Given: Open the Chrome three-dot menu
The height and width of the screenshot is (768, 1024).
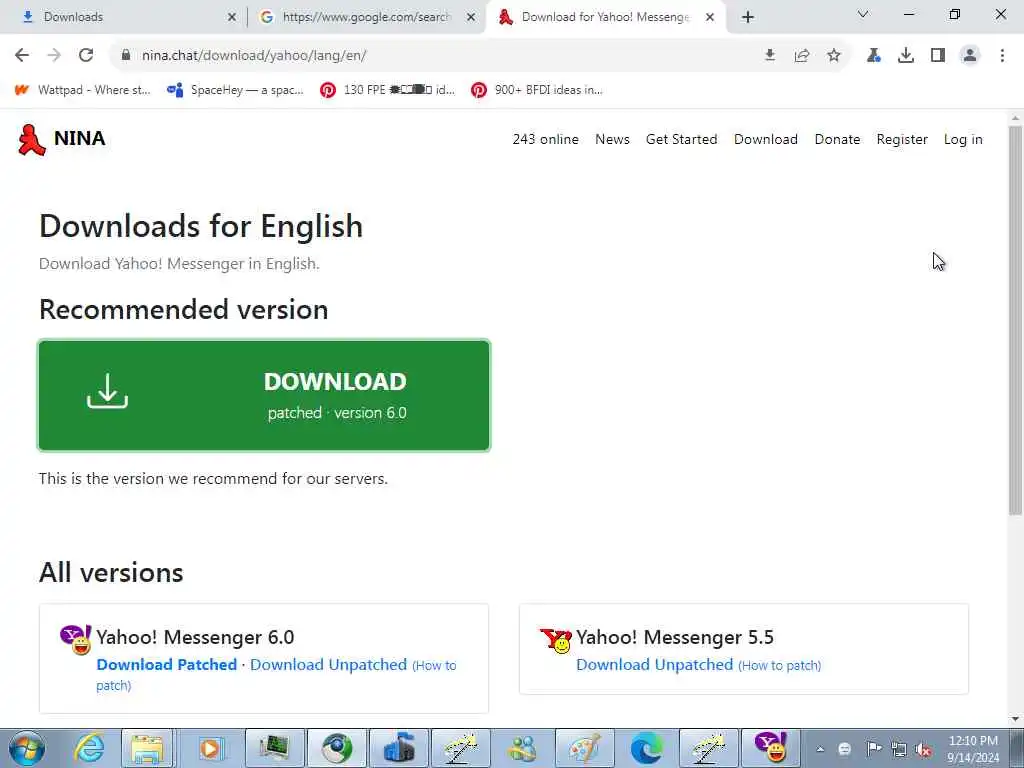Looking at the screenshot, I should pos(1002,56).
